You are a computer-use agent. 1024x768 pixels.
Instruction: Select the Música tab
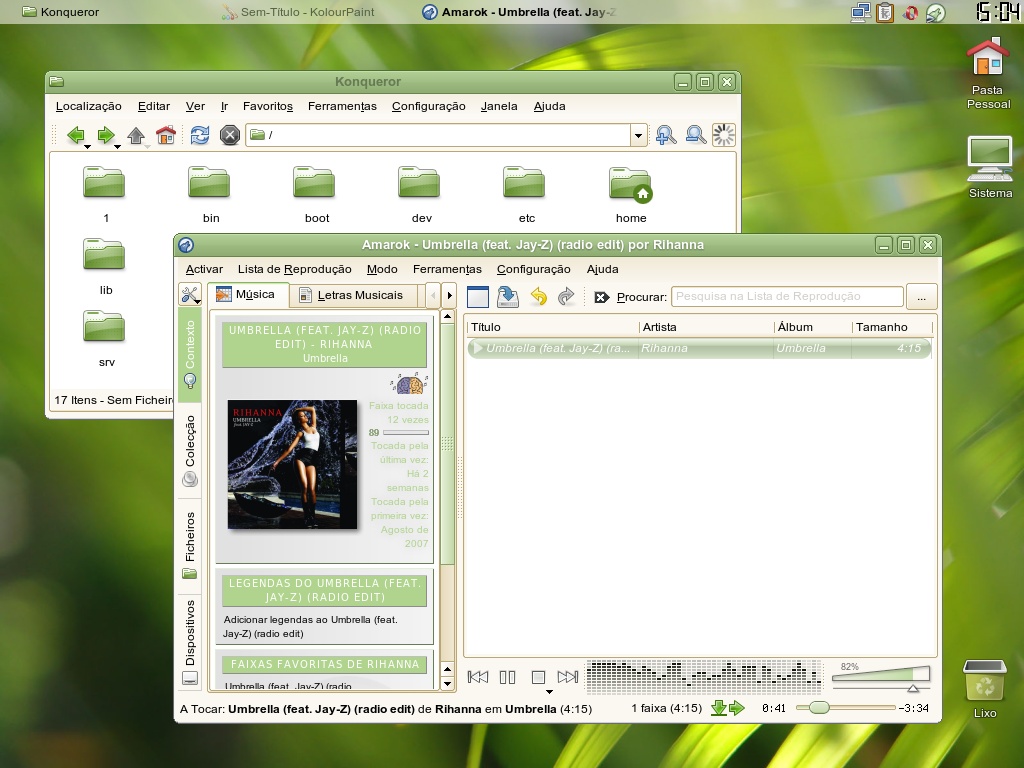[248, 295]
